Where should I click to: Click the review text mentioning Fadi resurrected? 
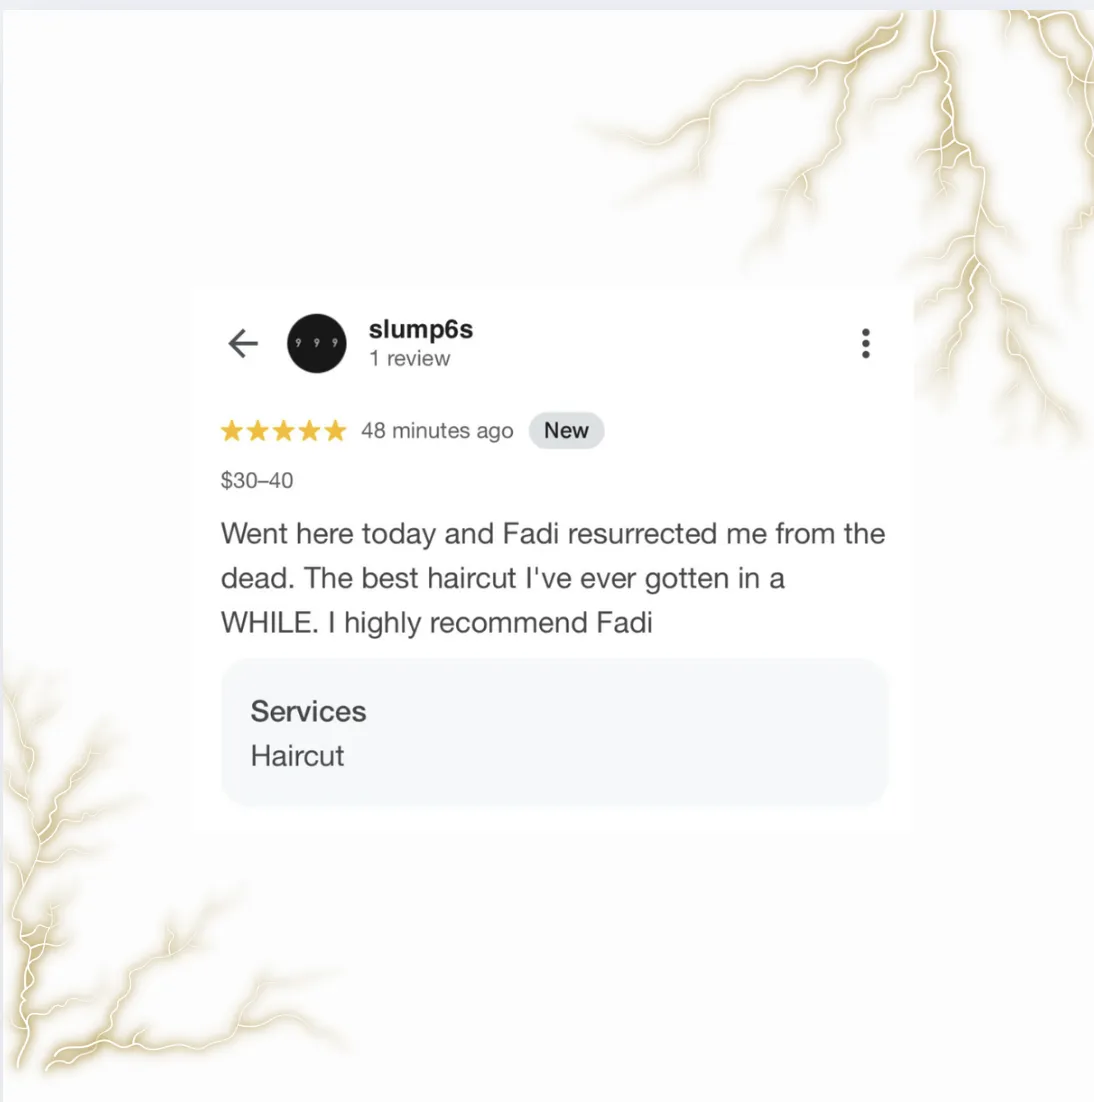(553, 534)
